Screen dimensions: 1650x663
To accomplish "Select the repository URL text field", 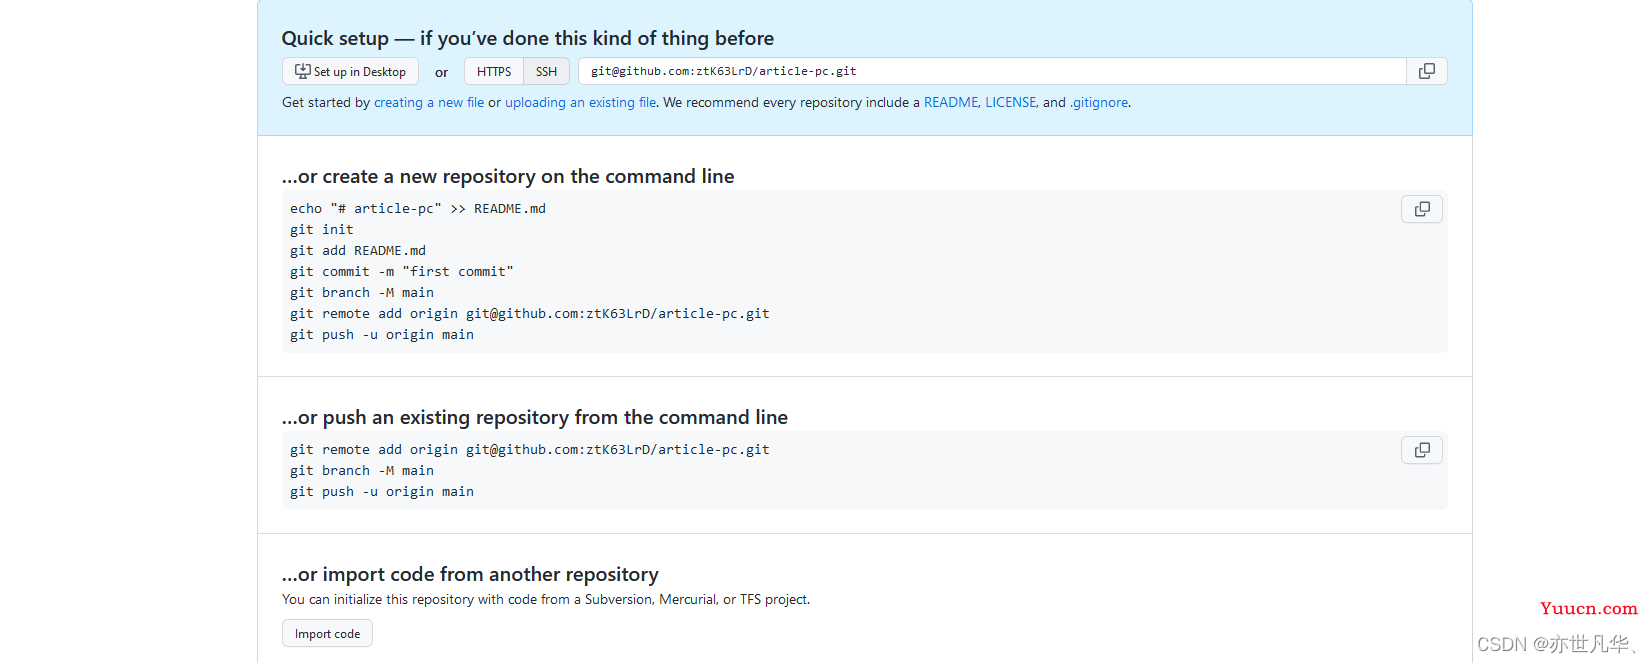I will point(992,71).
